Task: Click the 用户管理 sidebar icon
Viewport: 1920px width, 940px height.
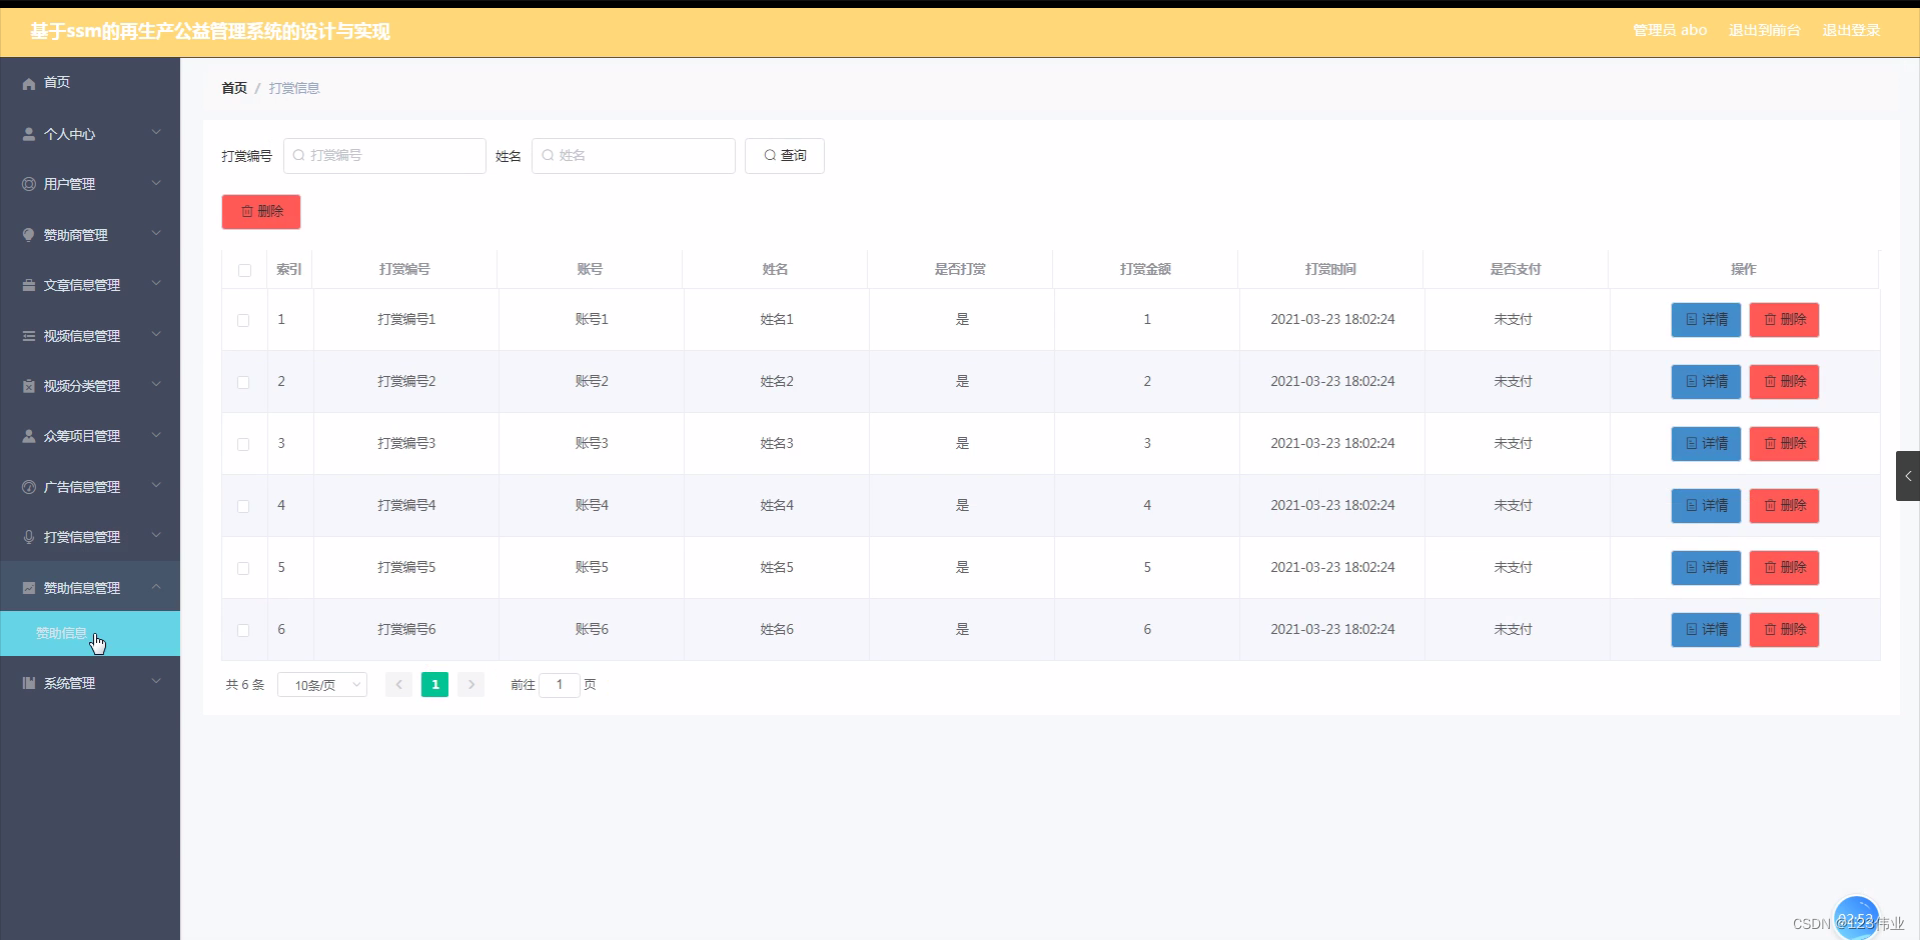Action: (x=28, y=183)
